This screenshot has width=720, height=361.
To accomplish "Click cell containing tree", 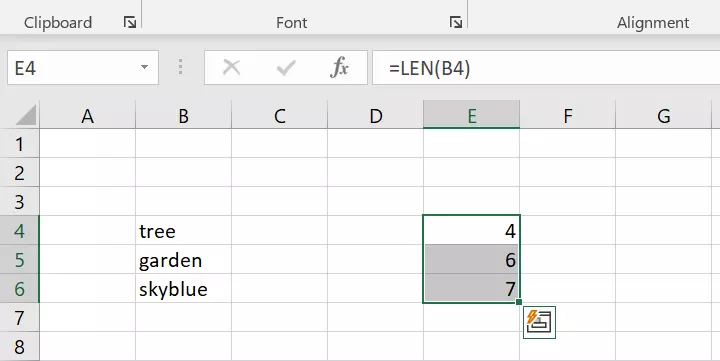I will point(184,230).
